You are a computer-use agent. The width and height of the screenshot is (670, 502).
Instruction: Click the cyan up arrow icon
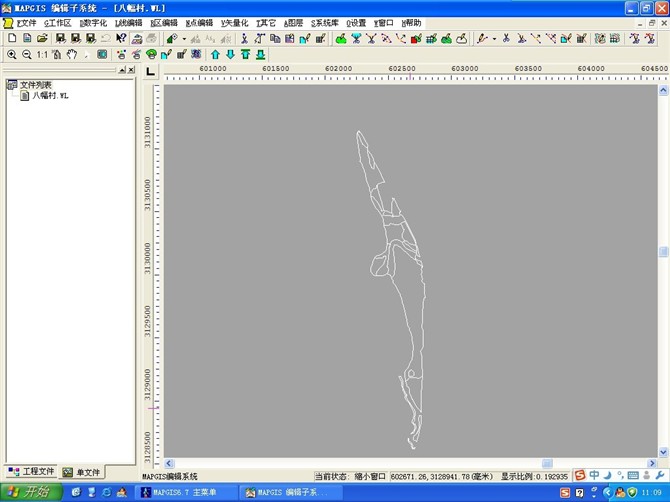214,54
